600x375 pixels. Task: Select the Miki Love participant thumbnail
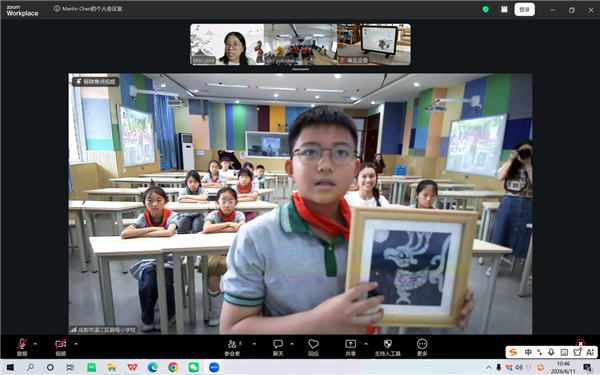[x=227, y=44]
